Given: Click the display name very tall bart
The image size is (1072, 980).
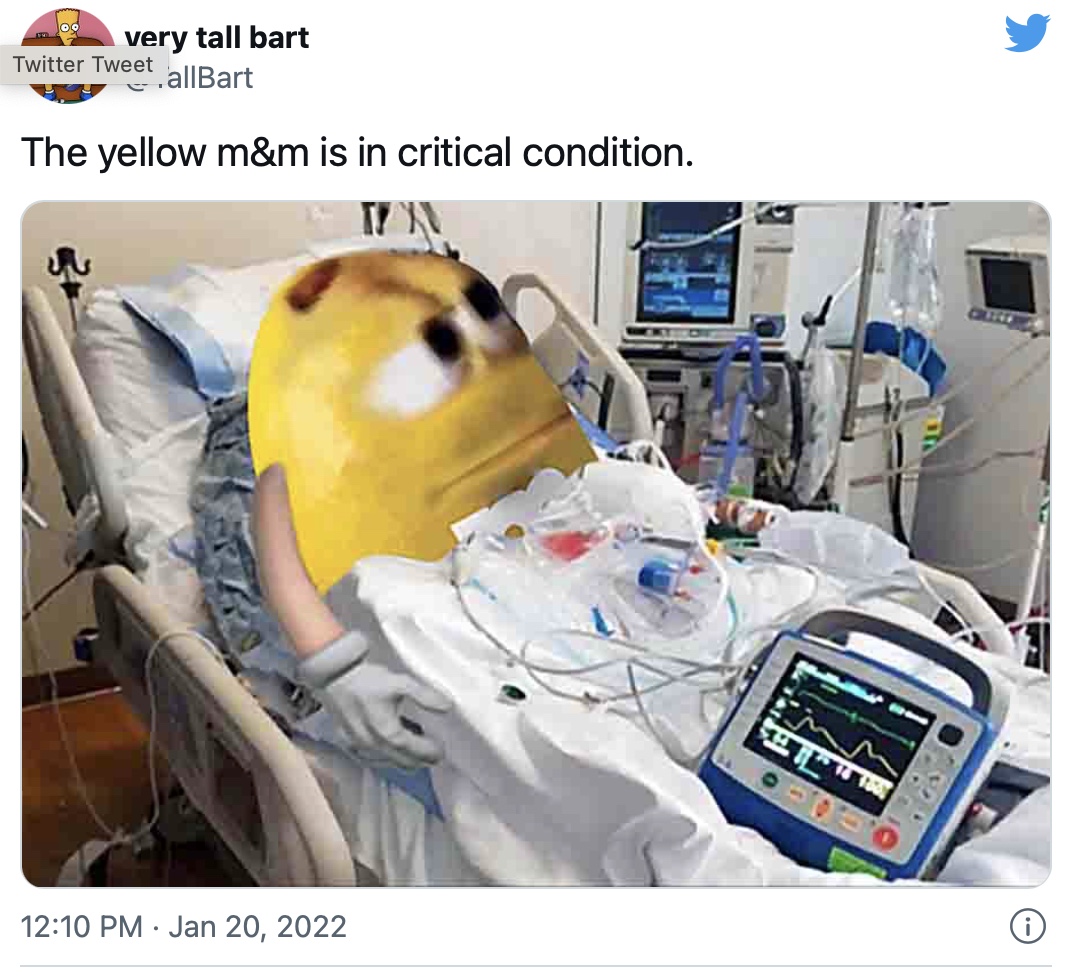Looking at the screenshot, I should tap(217, 37).
